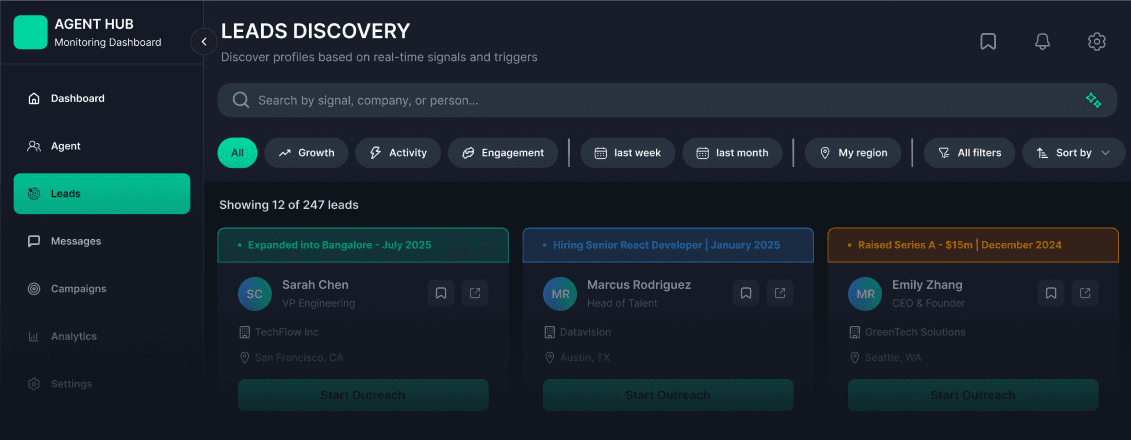The image size is (1131, 440).
Task: Go to Messages in the sidebar
Action: point(76,241)
